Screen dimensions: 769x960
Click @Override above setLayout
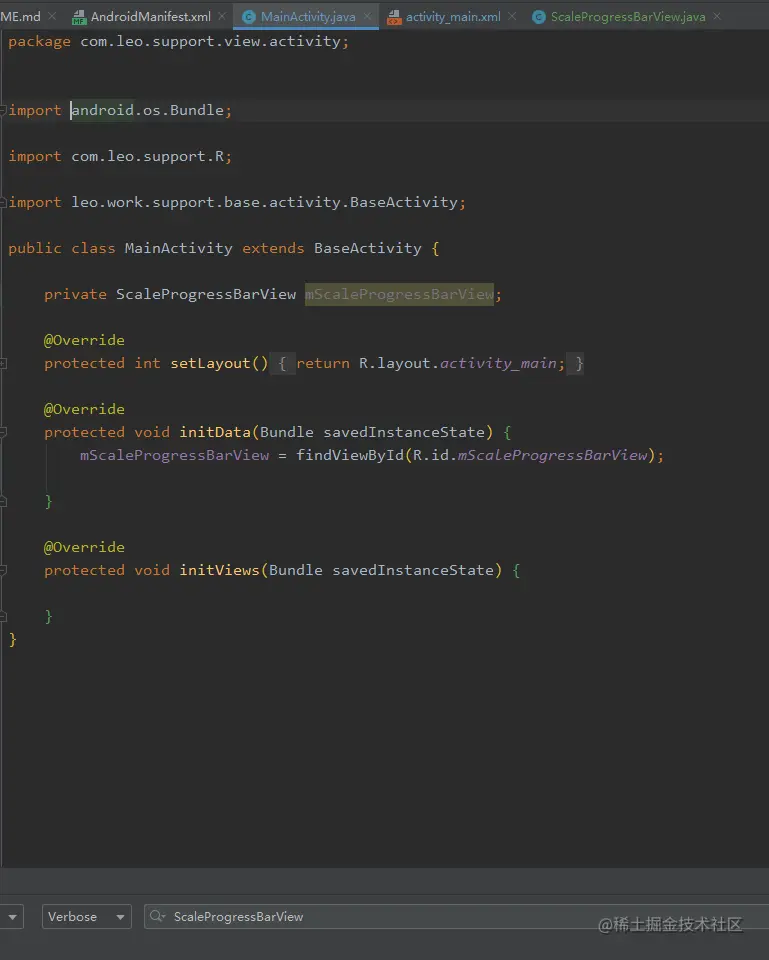click(84, 340)
